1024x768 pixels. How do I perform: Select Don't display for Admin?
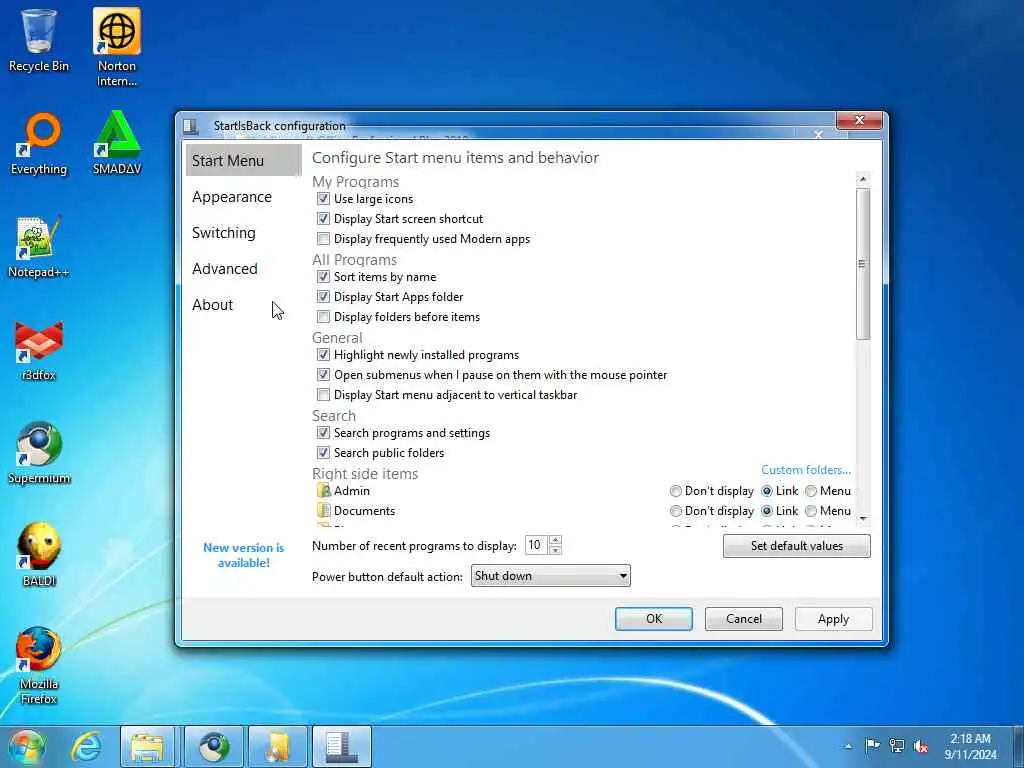(676, 491)
